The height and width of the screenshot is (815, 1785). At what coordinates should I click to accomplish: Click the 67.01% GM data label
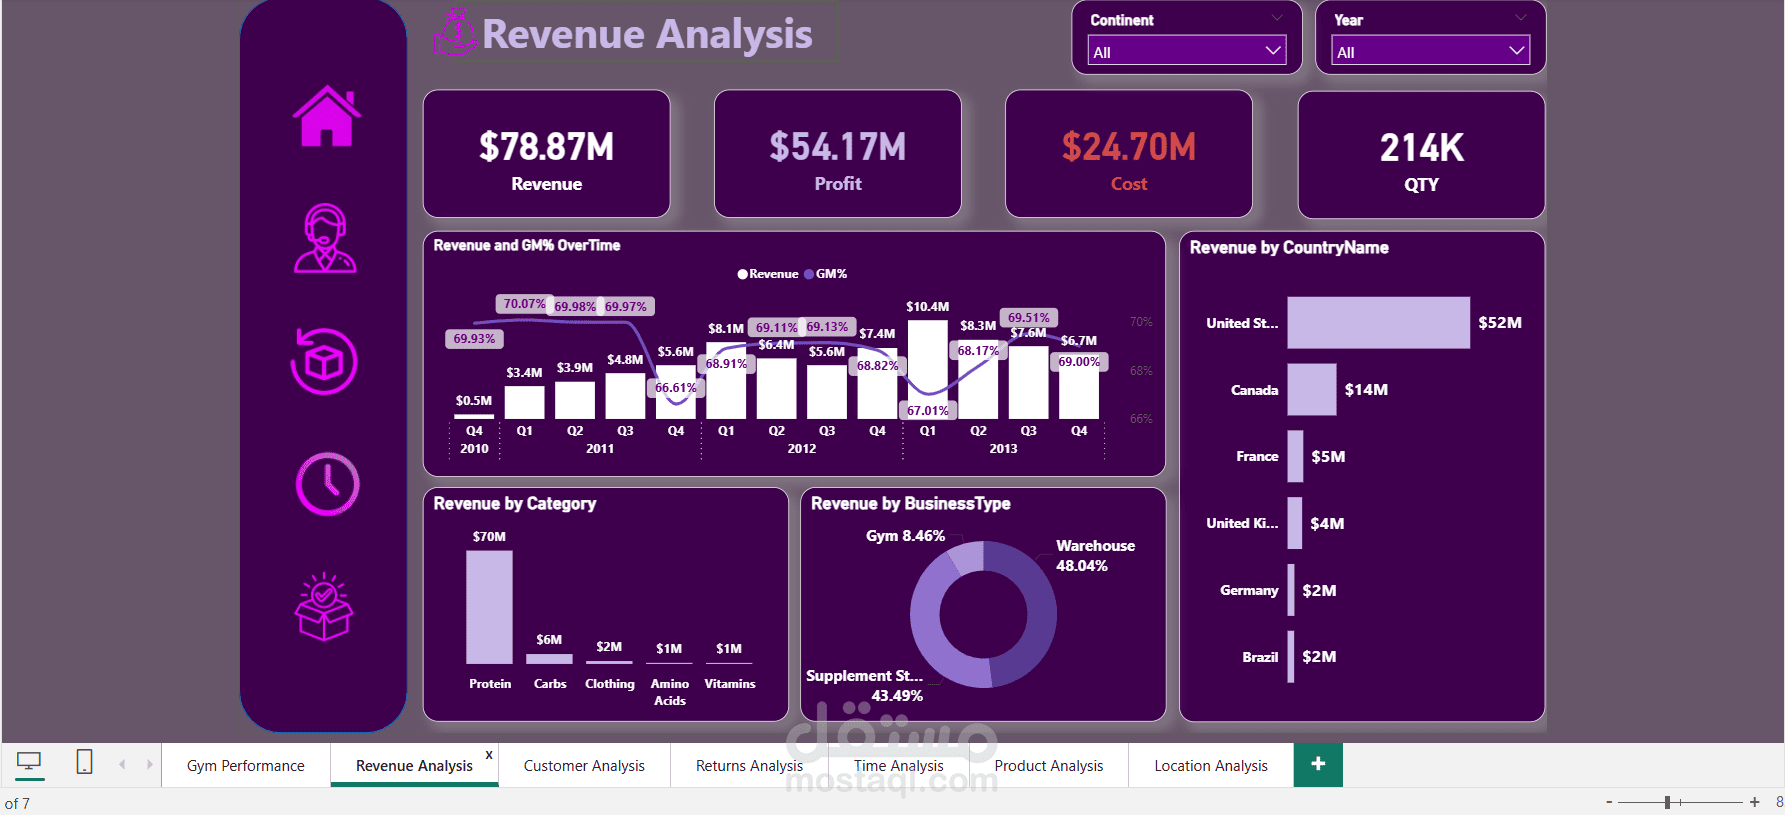tap(928, 410)
